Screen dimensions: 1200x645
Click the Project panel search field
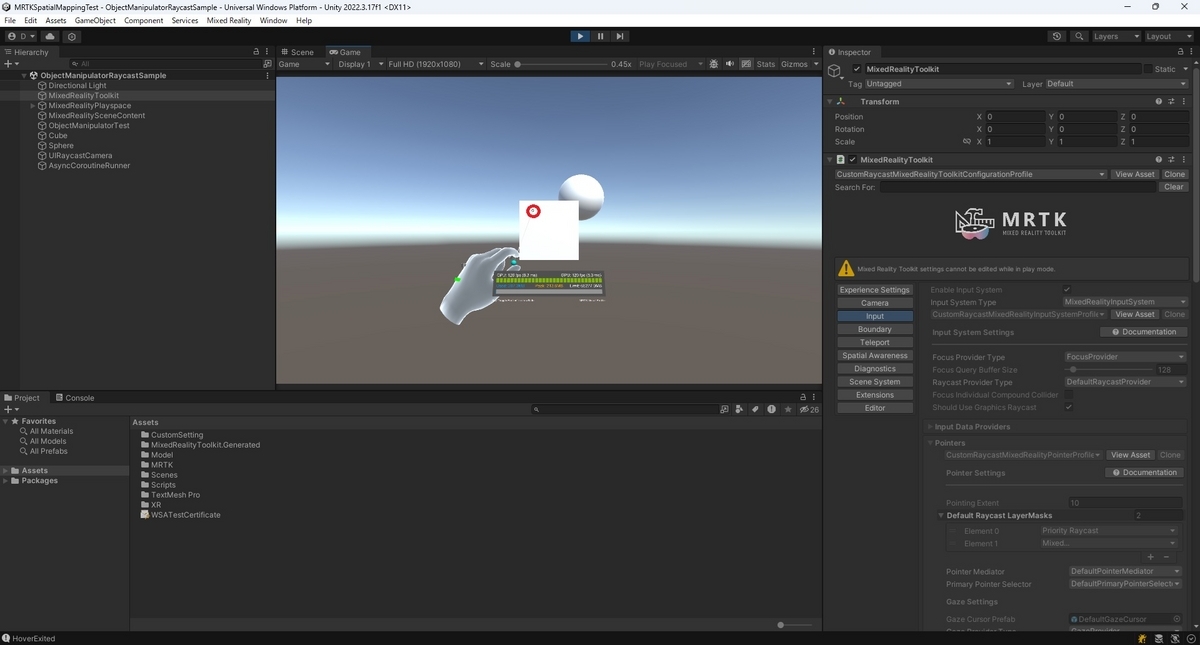tap(625, 409)
